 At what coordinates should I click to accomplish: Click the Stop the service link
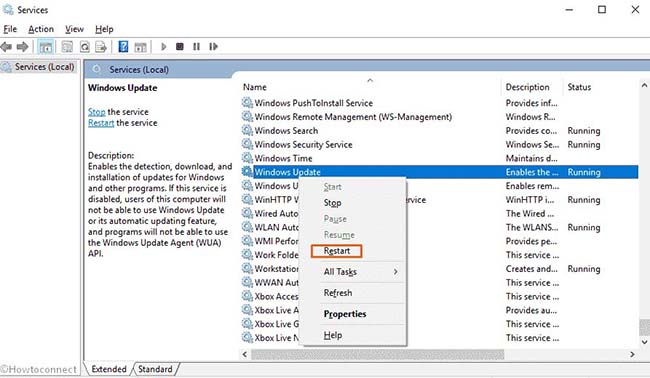pyautogui.click(x=97, y=111)
